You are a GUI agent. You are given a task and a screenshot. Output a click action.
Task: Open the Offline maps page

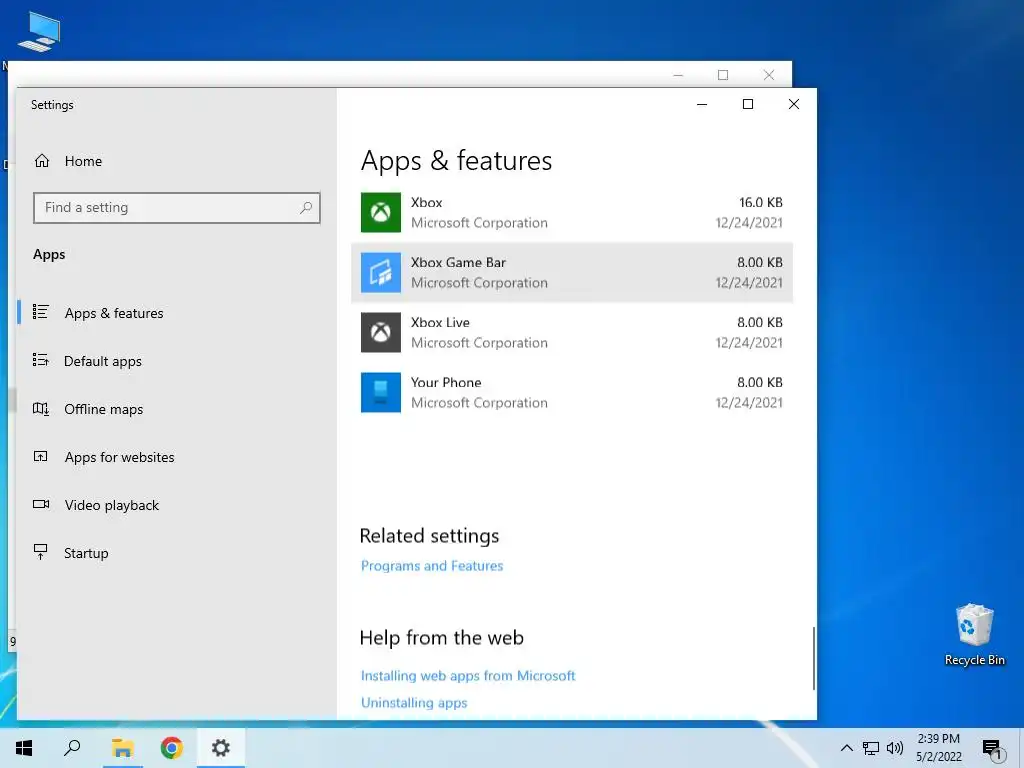(103, 409)
